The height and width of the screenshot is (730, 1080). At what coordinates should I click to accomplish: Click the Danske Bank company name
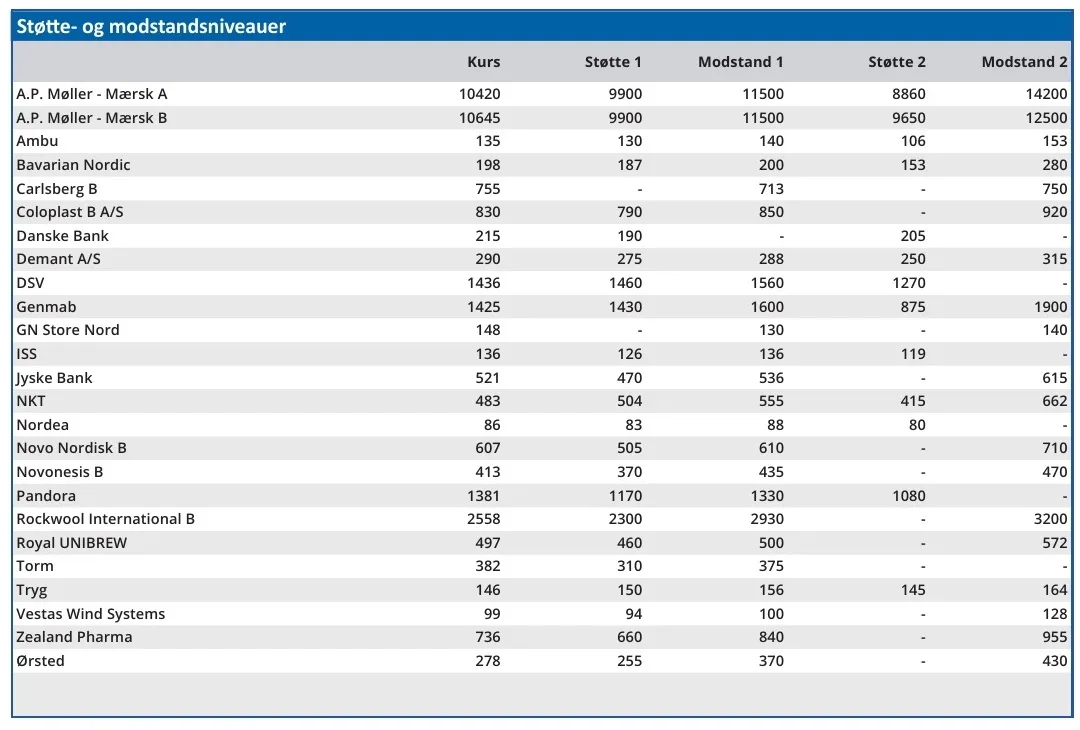[62, 236]
